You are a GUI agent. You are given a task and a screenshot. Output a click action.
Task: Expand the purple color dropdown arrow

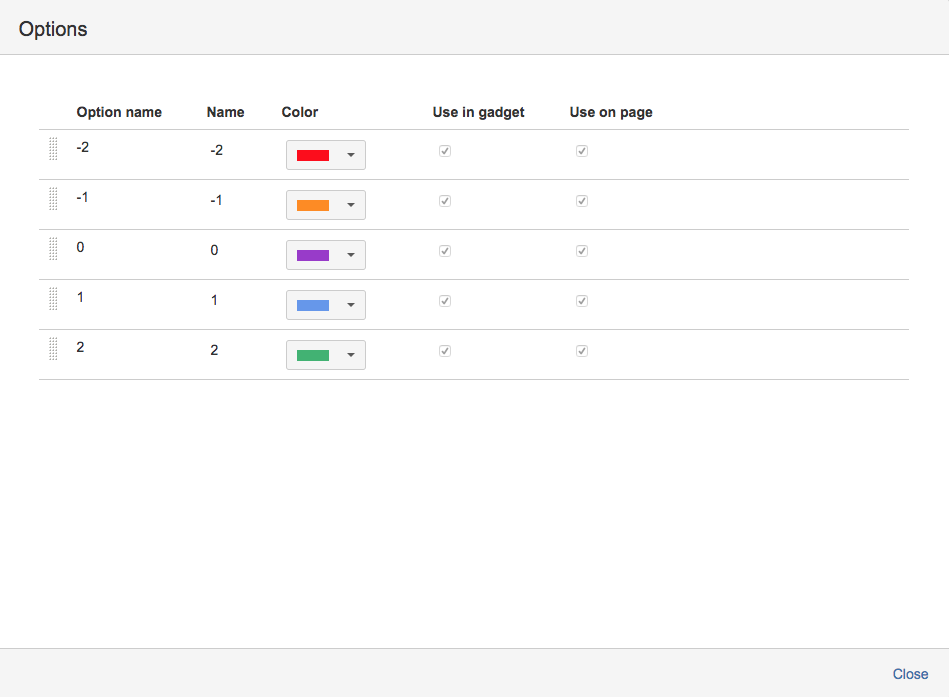pos(350,255)
